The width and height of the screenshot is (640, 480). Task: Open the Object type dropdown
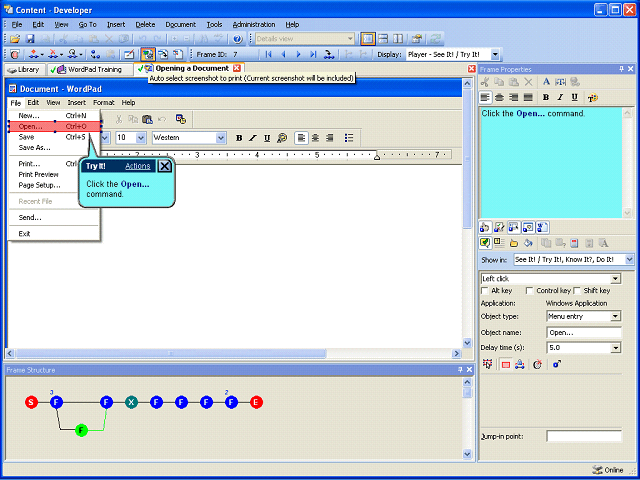coord(616,316)
